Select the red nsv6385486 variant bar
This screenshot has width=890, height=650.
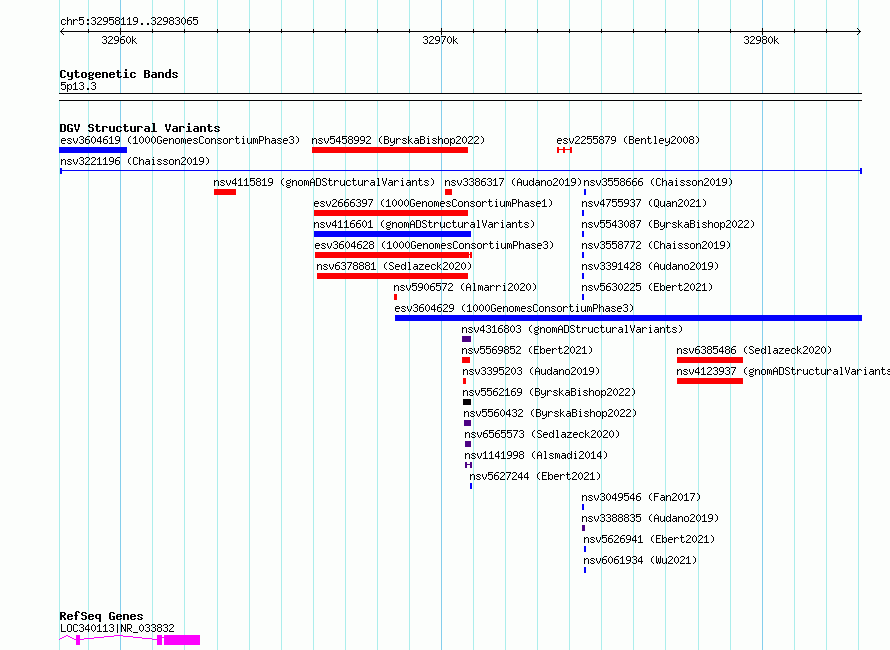[x=710, y=360]
